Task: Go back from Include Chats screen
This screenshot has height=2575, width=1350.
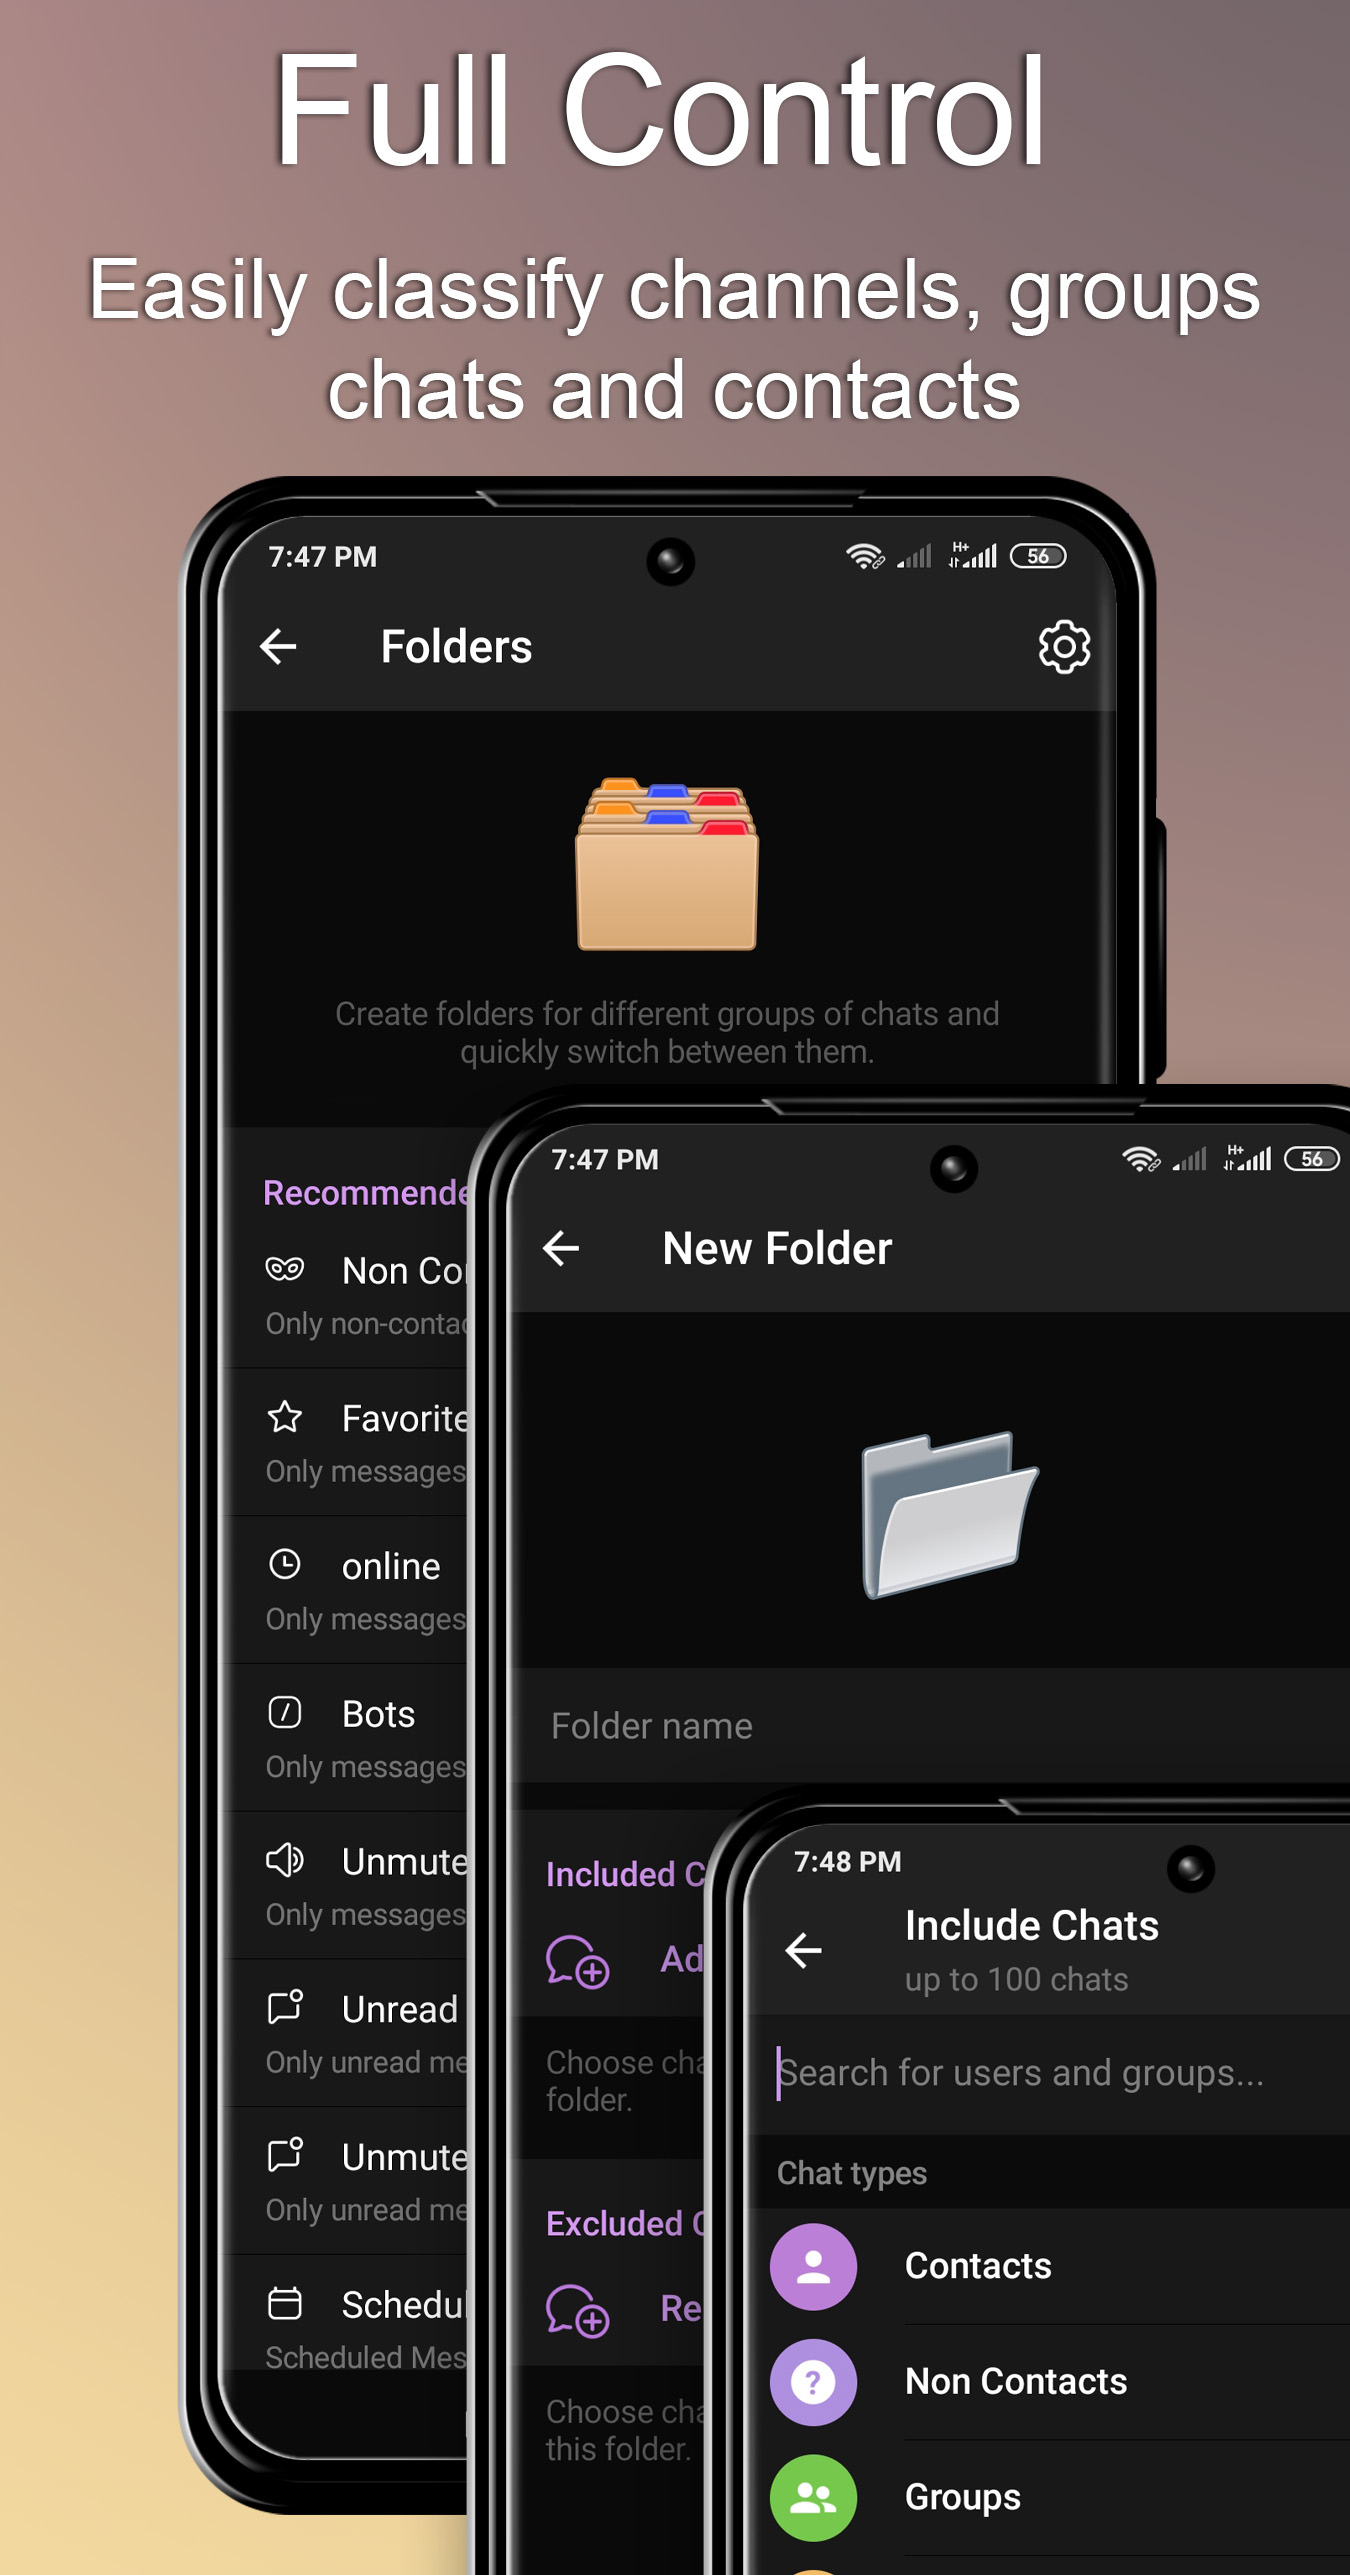Action: [803, 1950]
